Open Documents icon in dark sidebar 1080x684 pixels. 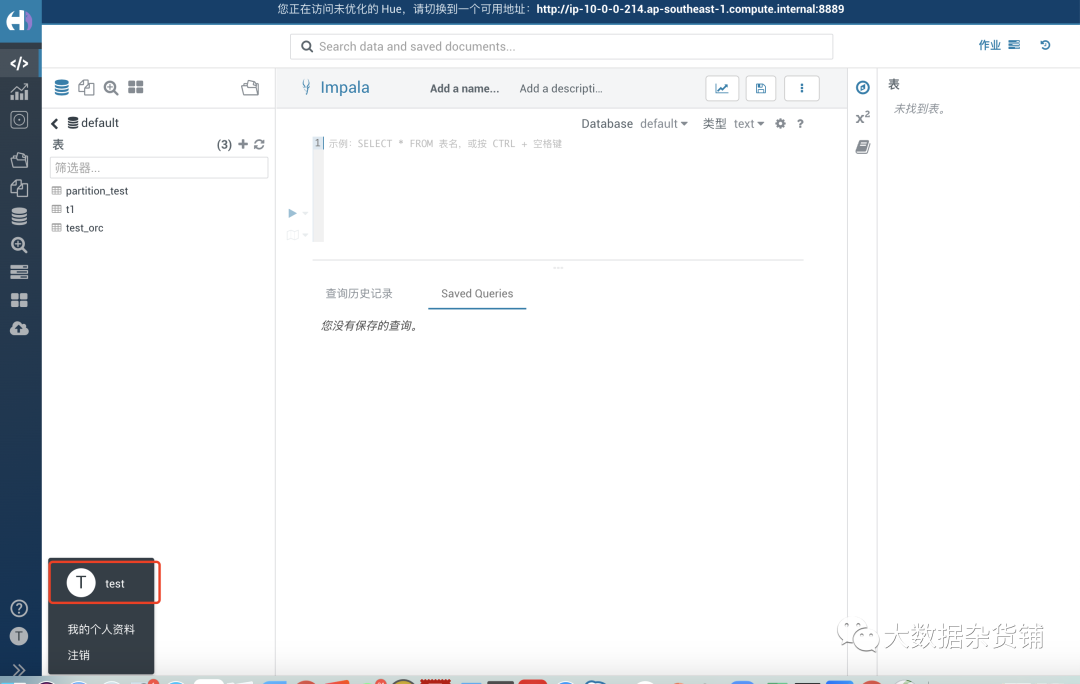click(19, 188)
